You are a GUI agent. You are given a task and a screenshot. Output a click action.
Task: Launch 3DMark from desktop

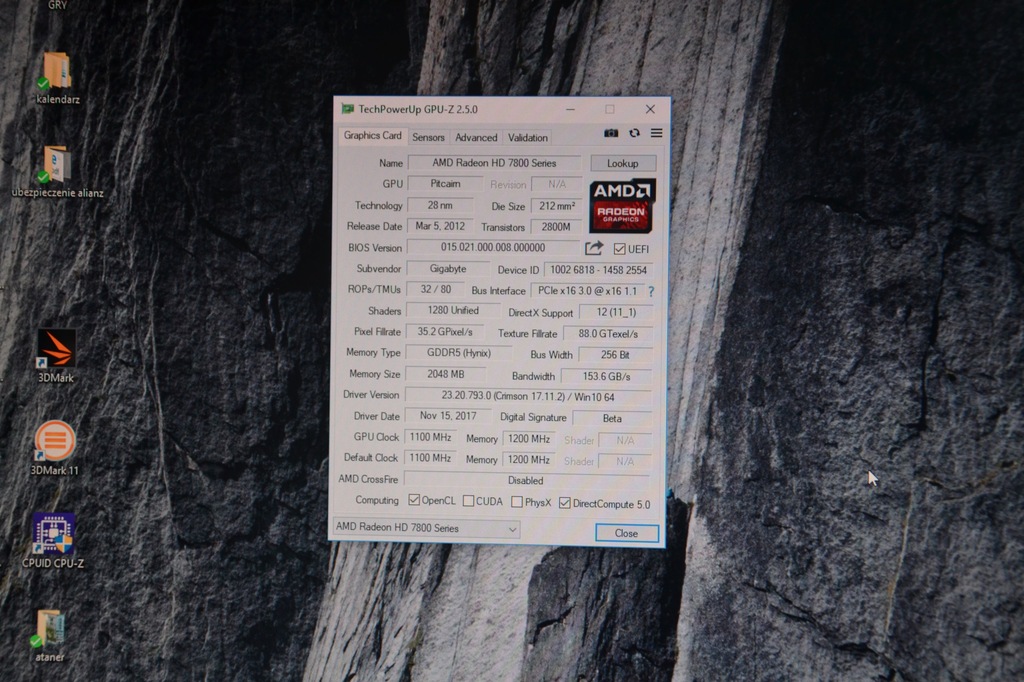click(56, 355)
